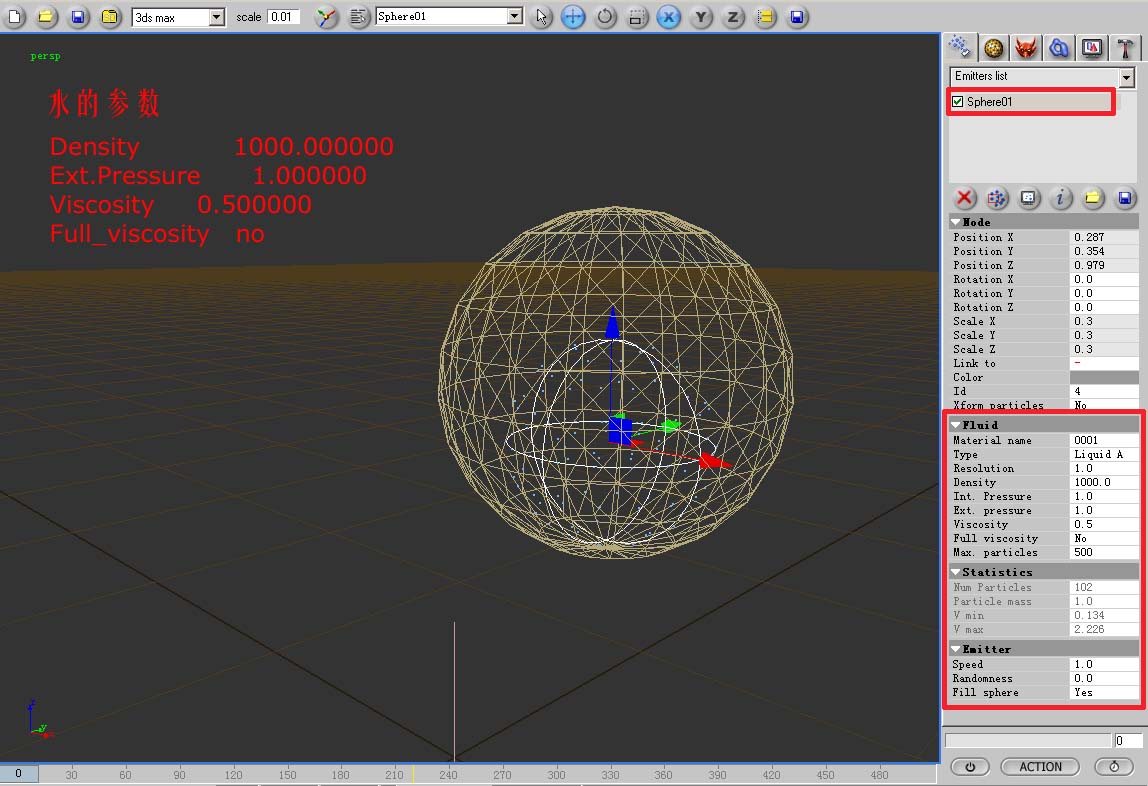Click frame 300 on the timeline
Image resolution: width=1148 pixels, height=786 pixels.
(556, 774)
